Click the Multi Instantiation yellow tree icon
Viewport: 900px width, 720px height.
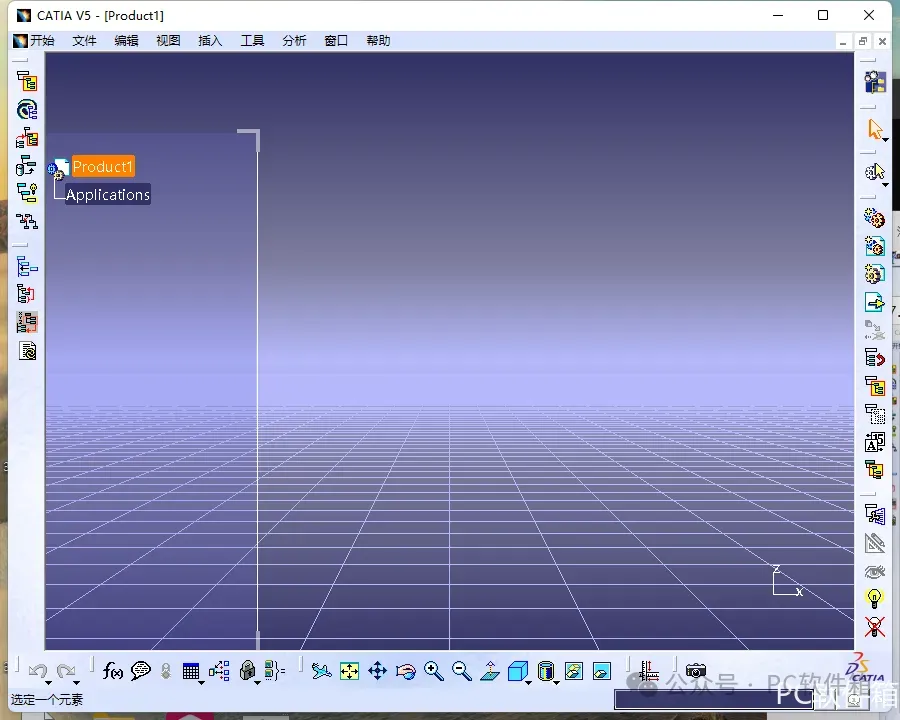click(874, 470)
